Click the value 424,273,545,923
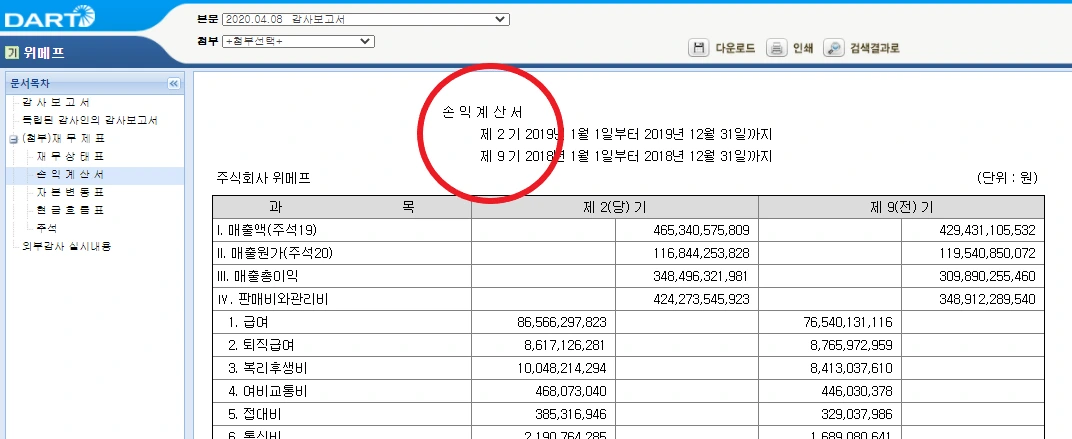 701,300
